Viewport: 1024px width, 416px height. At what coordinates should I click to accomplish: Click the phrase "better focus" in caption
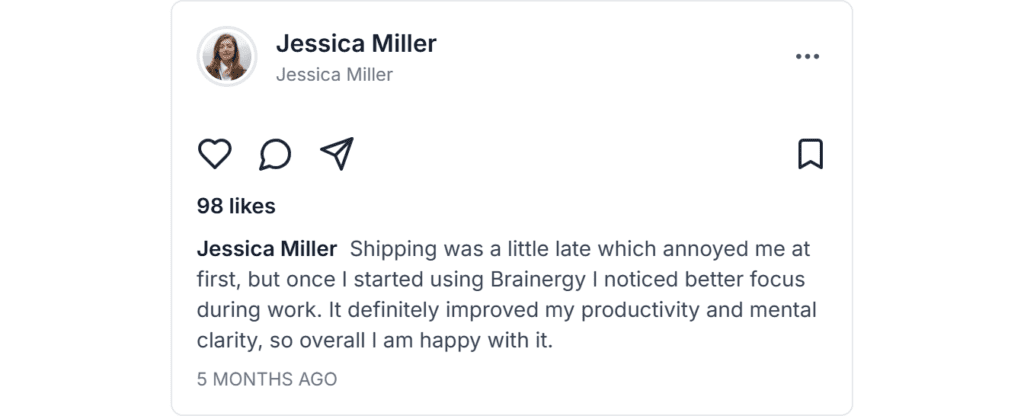749,280
